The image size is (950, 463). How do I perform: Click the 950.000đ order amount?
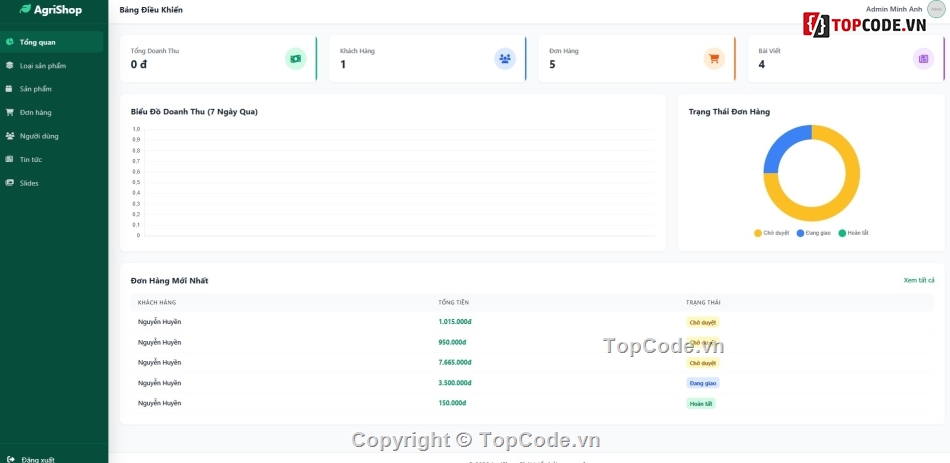pyautogui.click(x=452, y=342)
